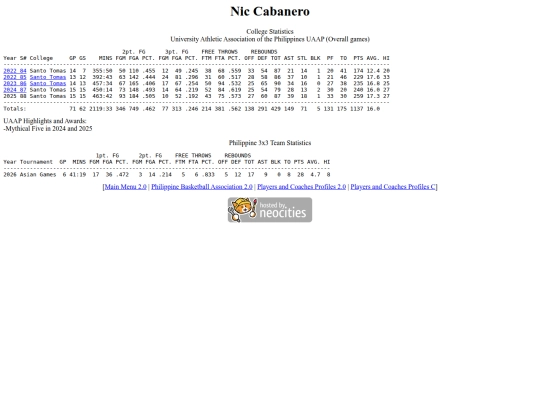540x405 pixels.
Task: Click Santo Tomas link in 2023 86 row
Action: 48,83
